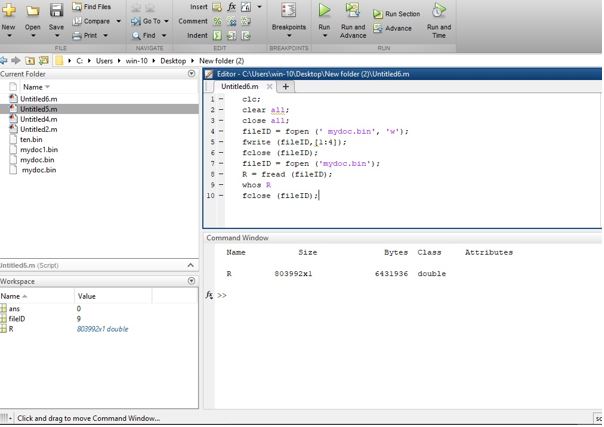Switch to the Untitled6.m editor tab

click(241, 87)
